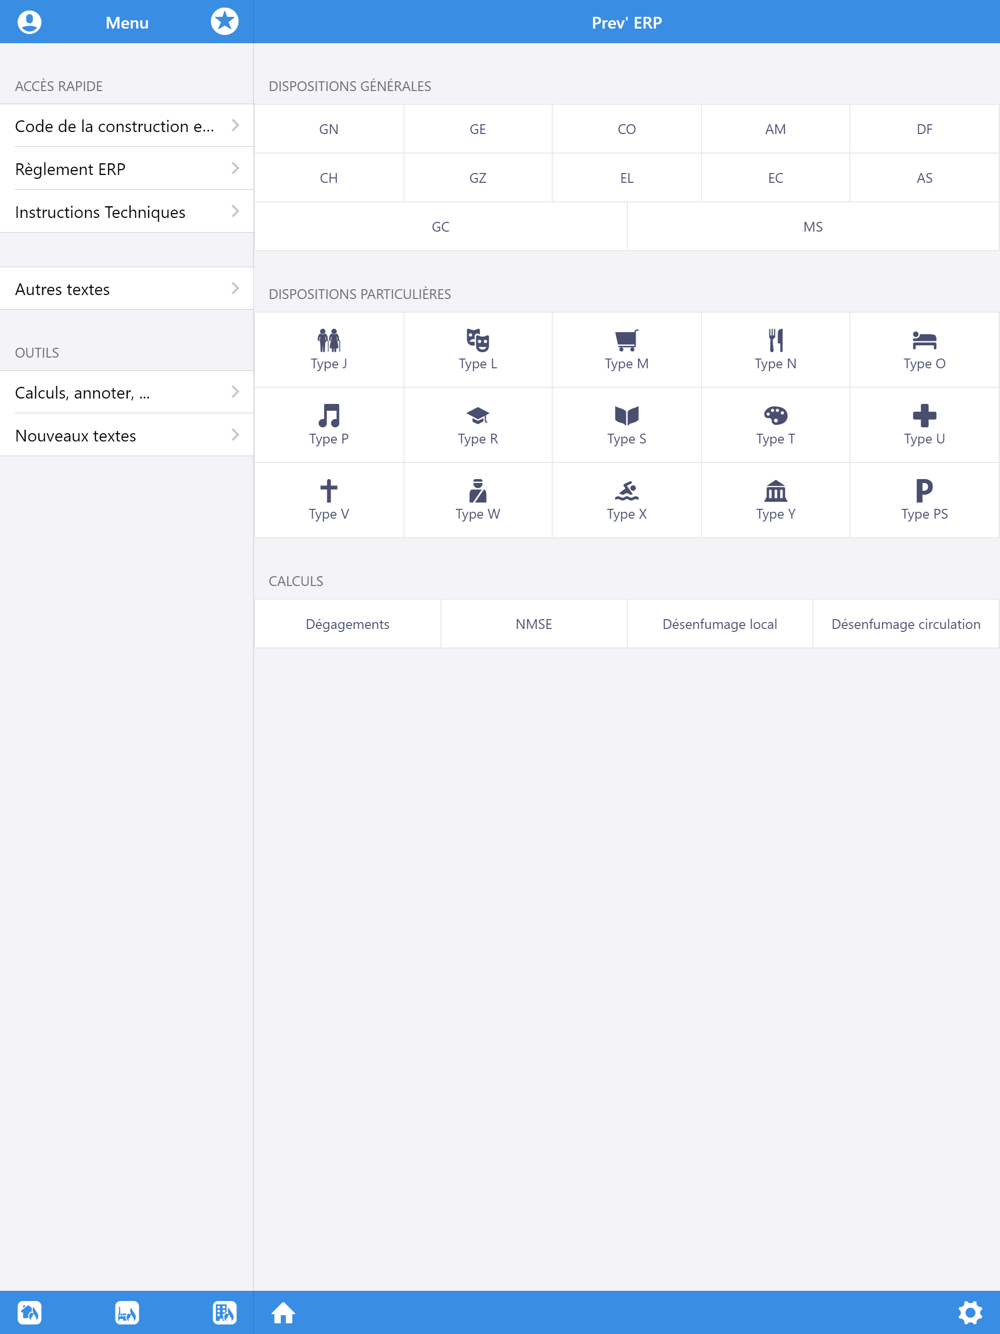Viewport: 1000px width, 1334px height.
Task: Select the MS section button
Action: pyautogui.click(x=813, y=227)
